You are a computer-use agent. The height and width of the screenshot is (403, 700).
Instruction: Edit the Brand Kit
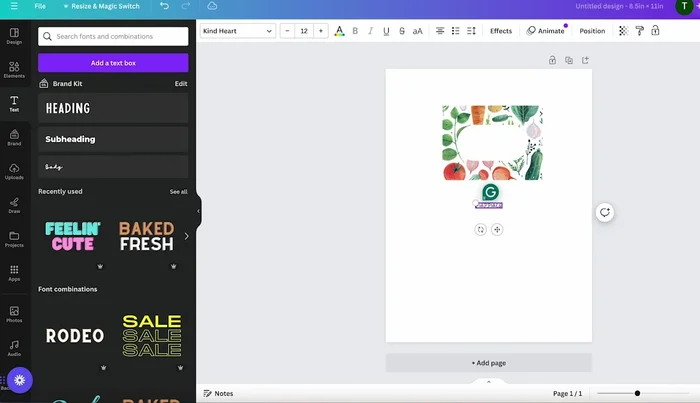point(181,83)
